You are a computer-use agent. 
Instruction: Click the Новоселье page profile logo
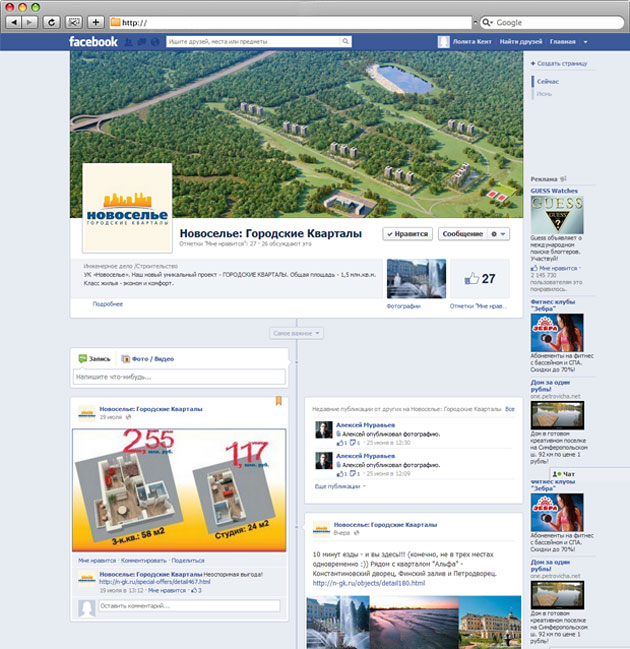click(x=127, y=208)
